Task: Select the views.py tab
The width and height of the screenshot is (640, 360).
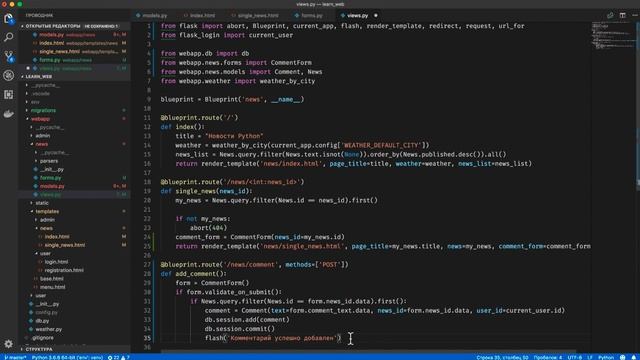Action: click(358, 16)
